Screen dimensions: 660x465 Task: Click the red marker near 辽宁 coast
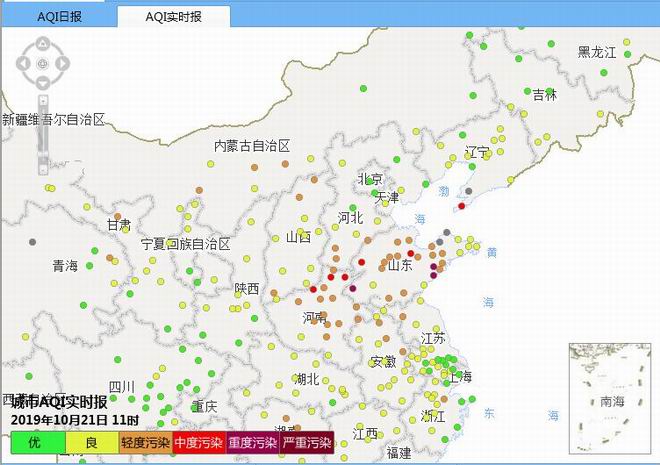(x=461, y=206)
